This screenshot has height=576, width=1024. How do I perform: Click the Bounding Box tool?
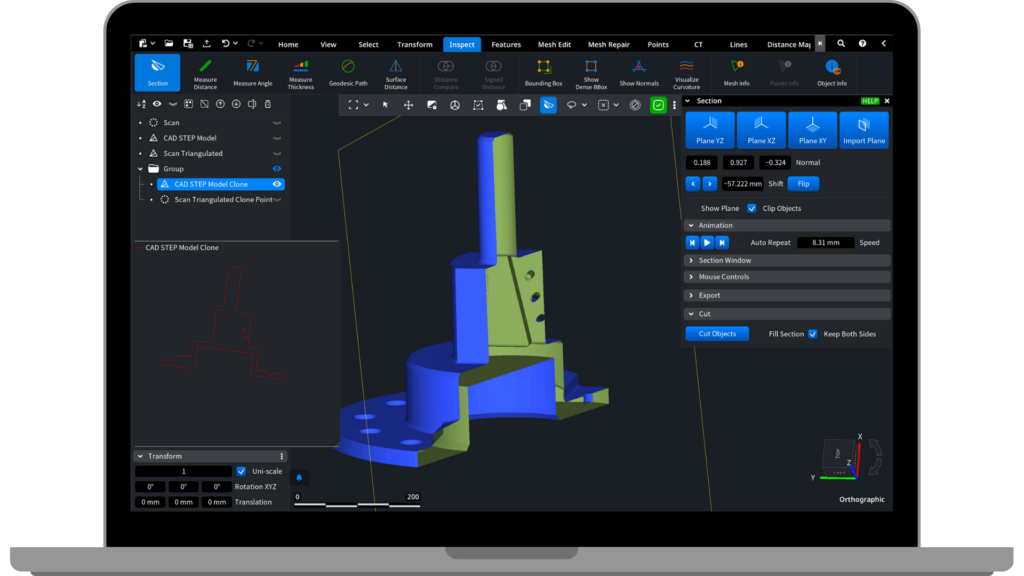pos(544,72)
